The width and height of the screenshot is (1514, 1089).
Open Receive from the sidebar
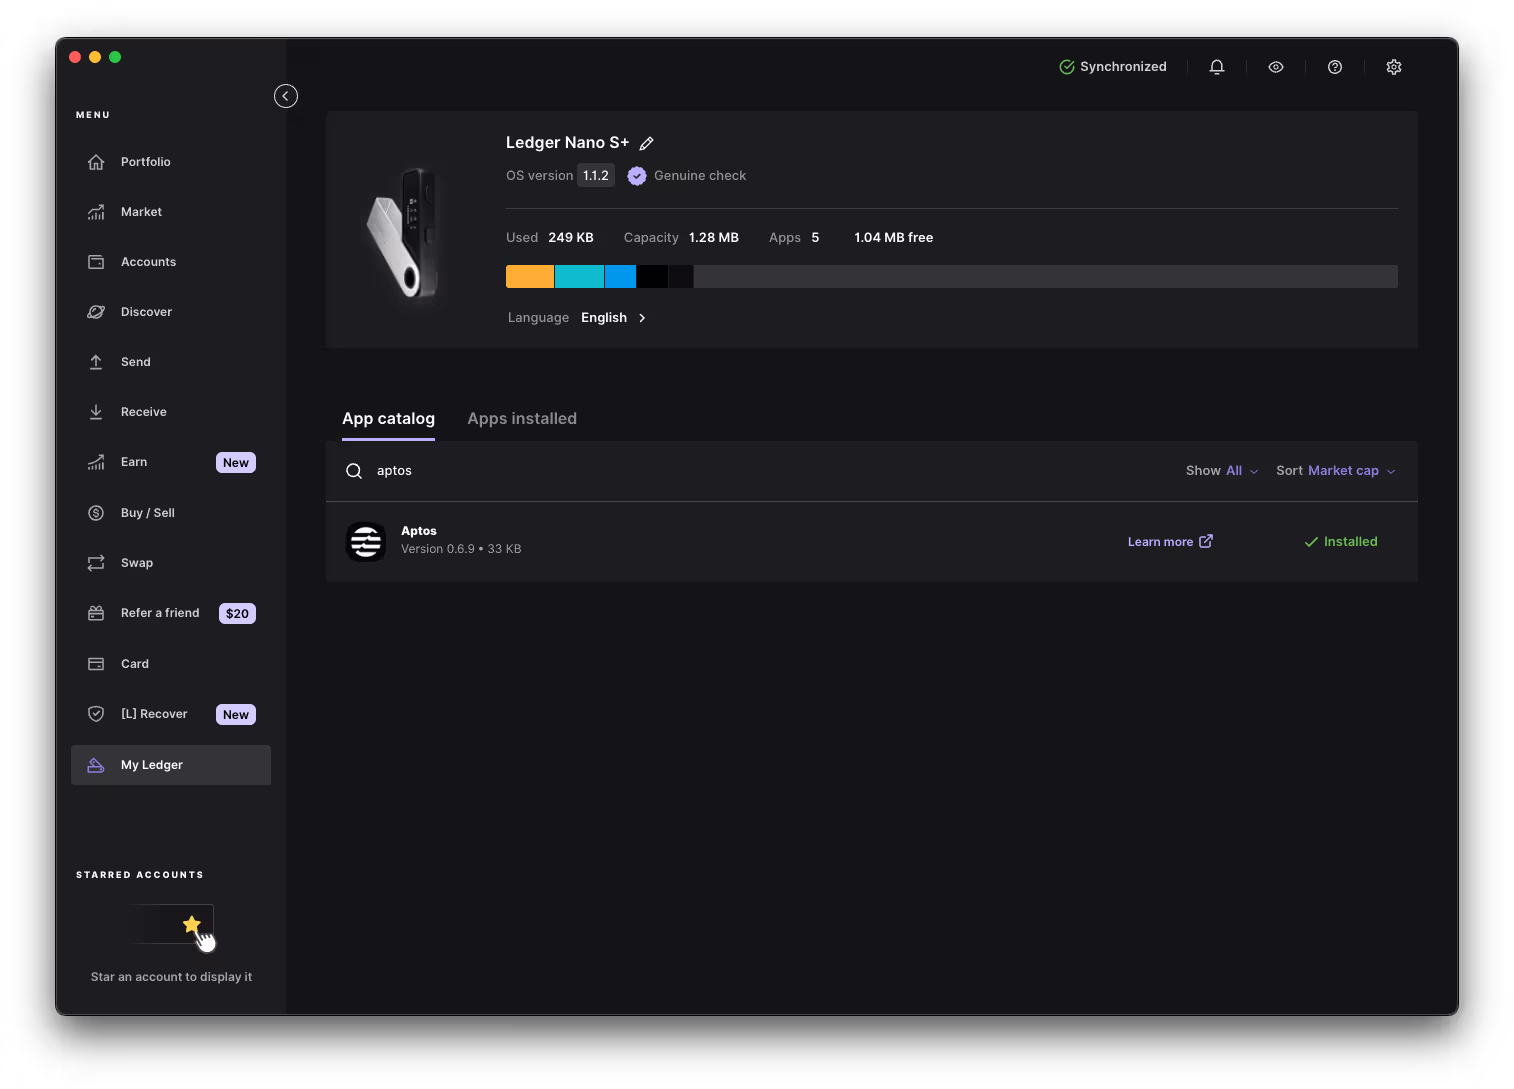(171, 412)
